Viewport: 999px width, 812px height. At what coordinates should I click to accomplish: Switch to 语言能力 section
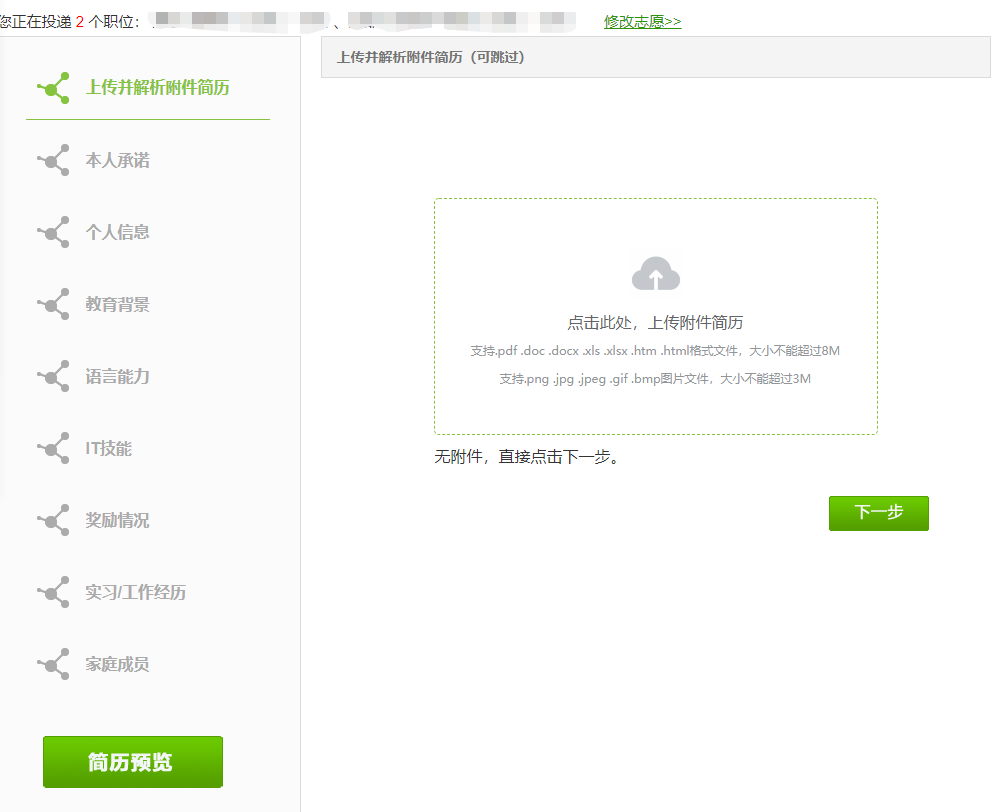tap(118, 376)
